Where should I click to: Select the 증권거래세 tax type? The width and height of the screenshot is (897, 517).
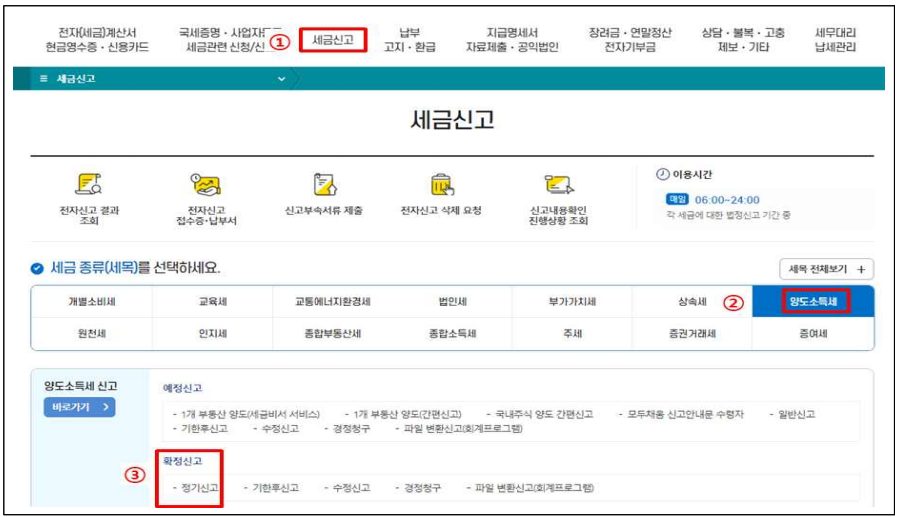(x=692, y=333)
